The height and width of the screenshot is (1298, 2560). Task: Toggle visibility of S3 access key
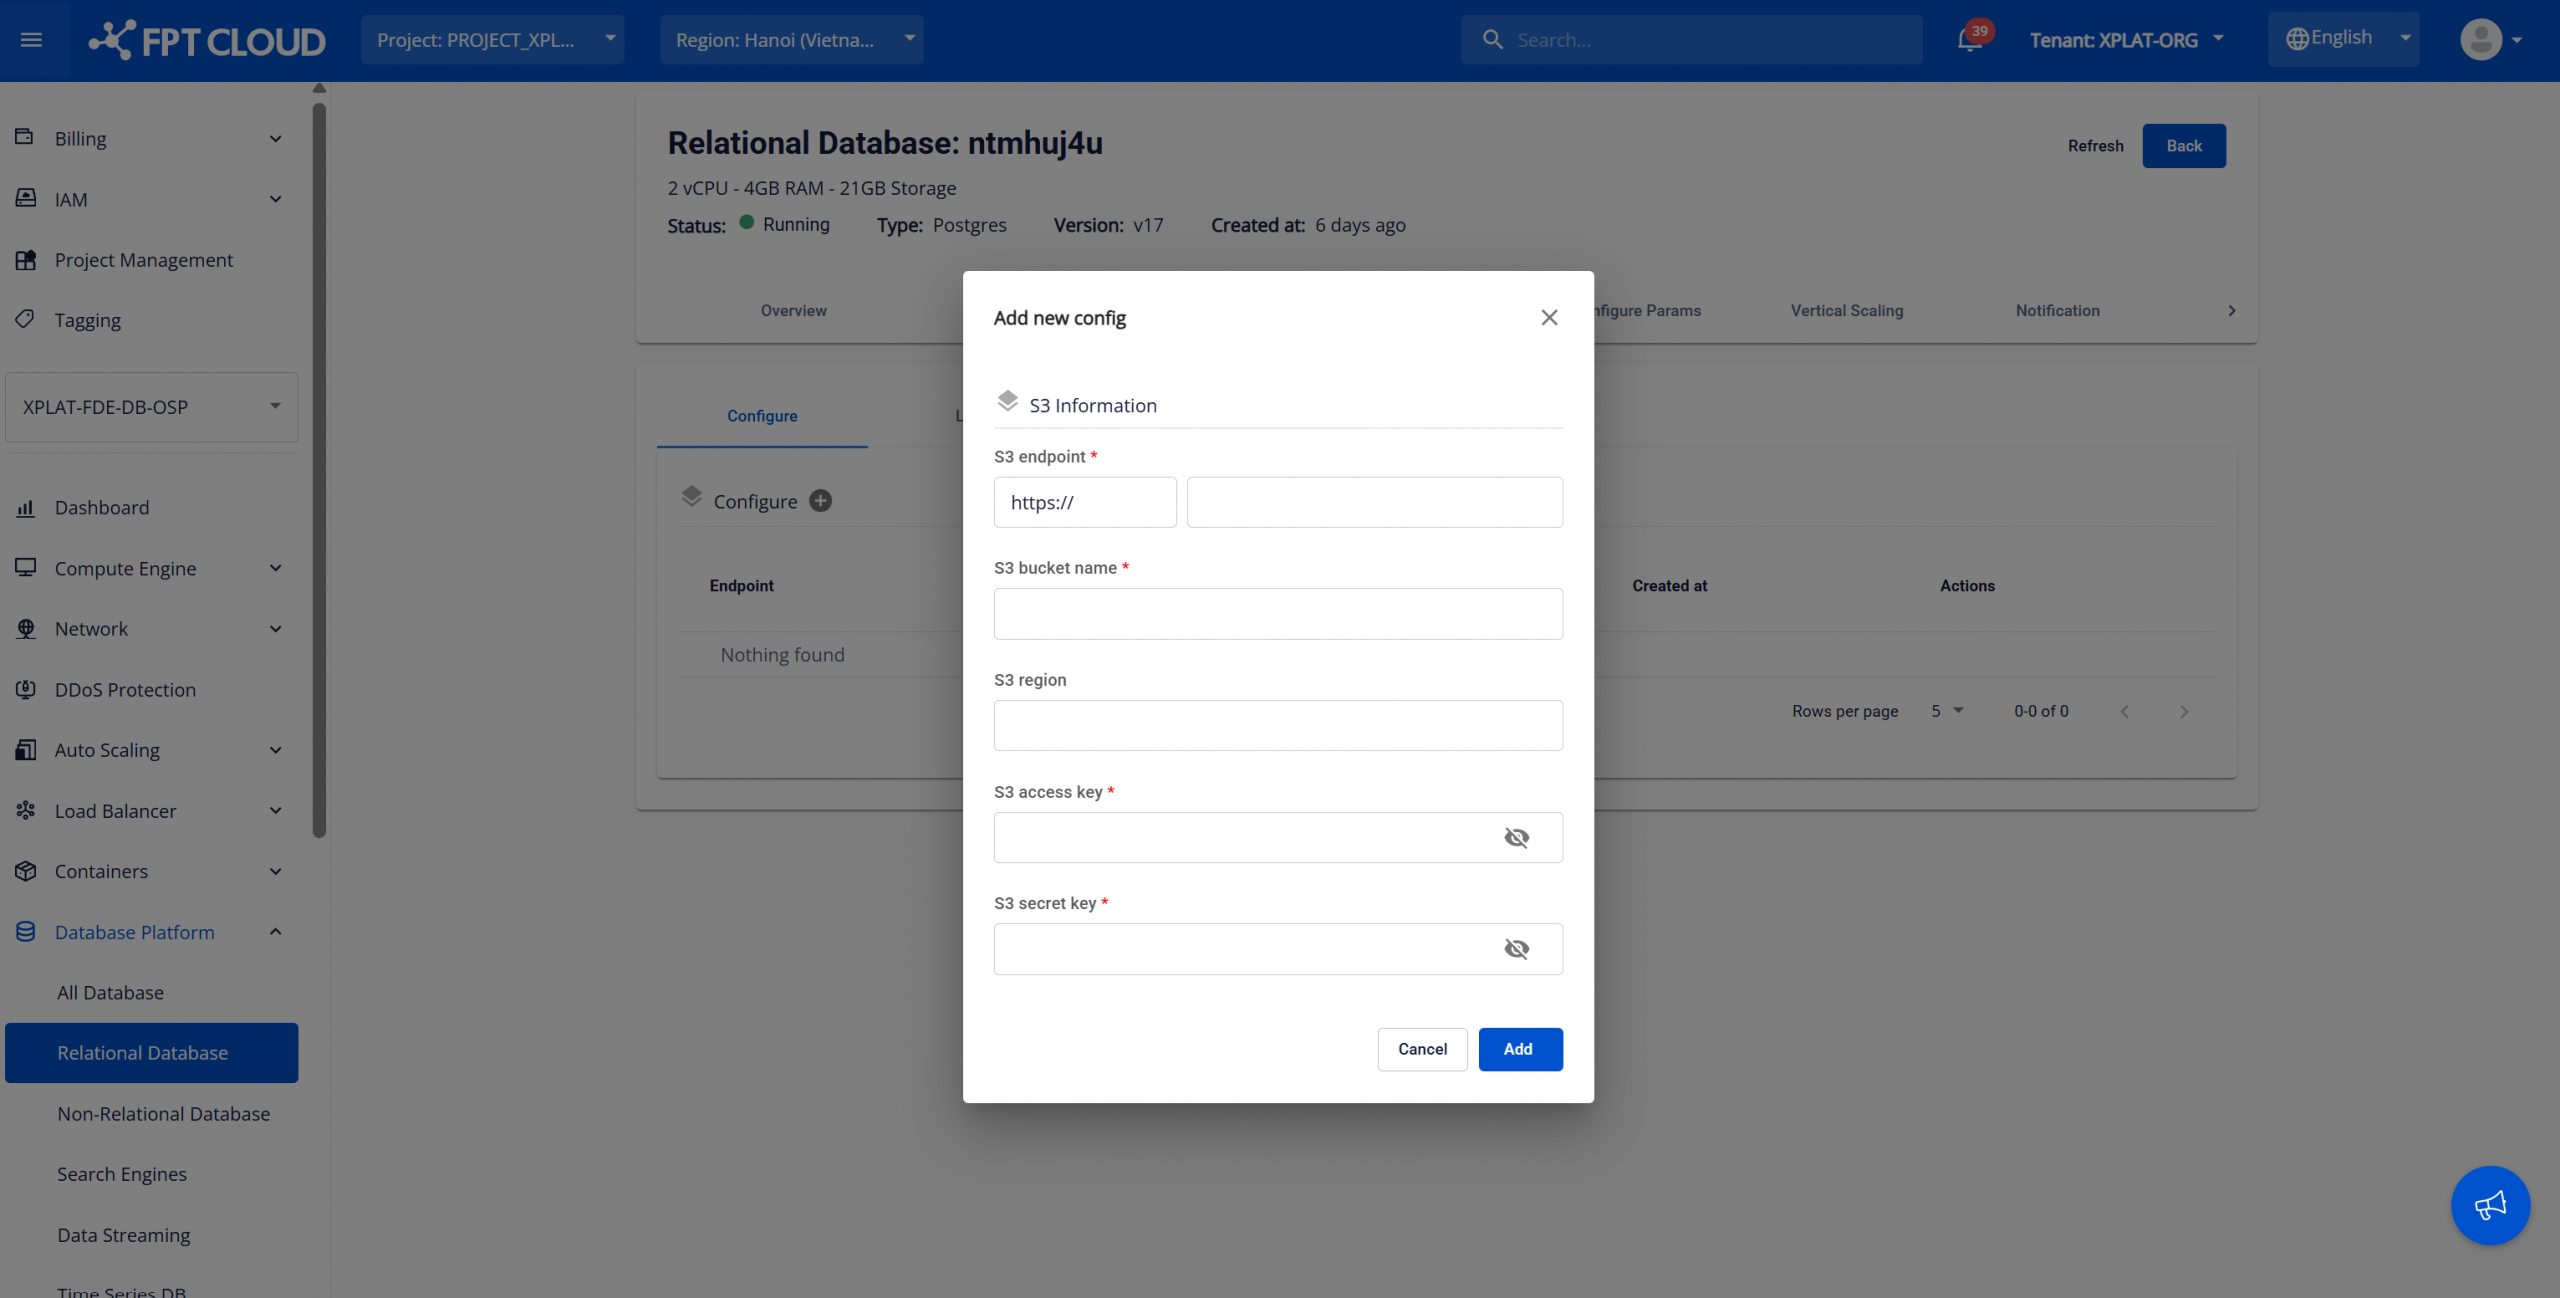point(1516,838)
